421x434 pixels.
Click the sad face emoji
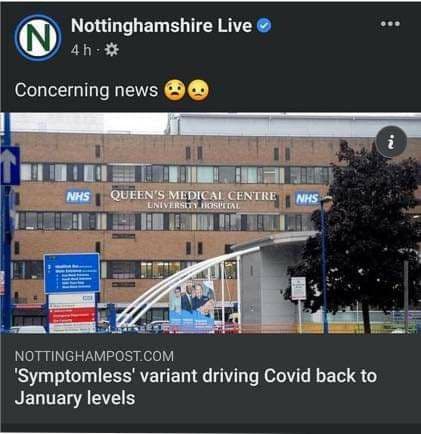199,90
